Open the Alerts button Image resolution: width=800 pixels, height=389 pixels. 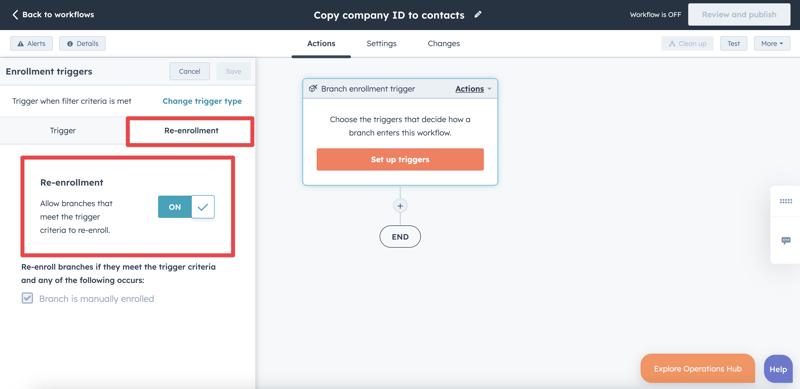31,43
